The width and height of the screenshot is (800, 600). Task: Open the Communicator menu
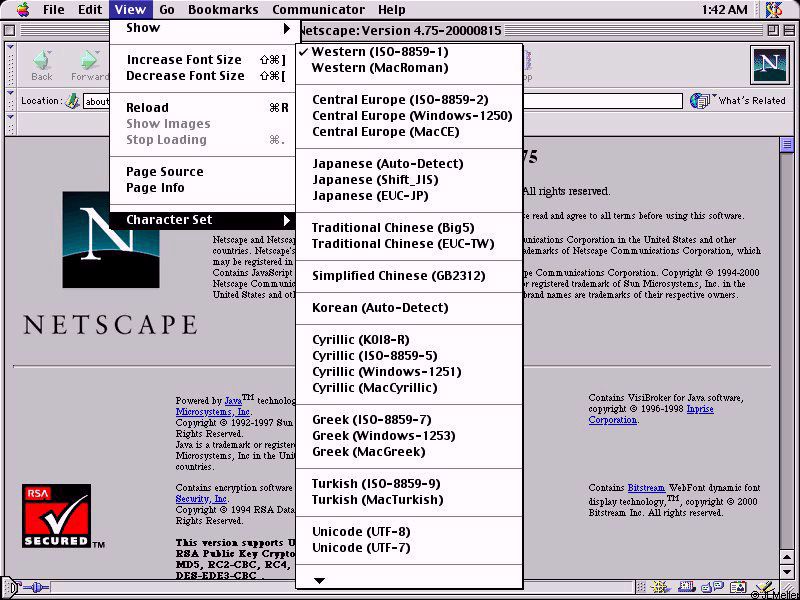(x=318, y=9)
